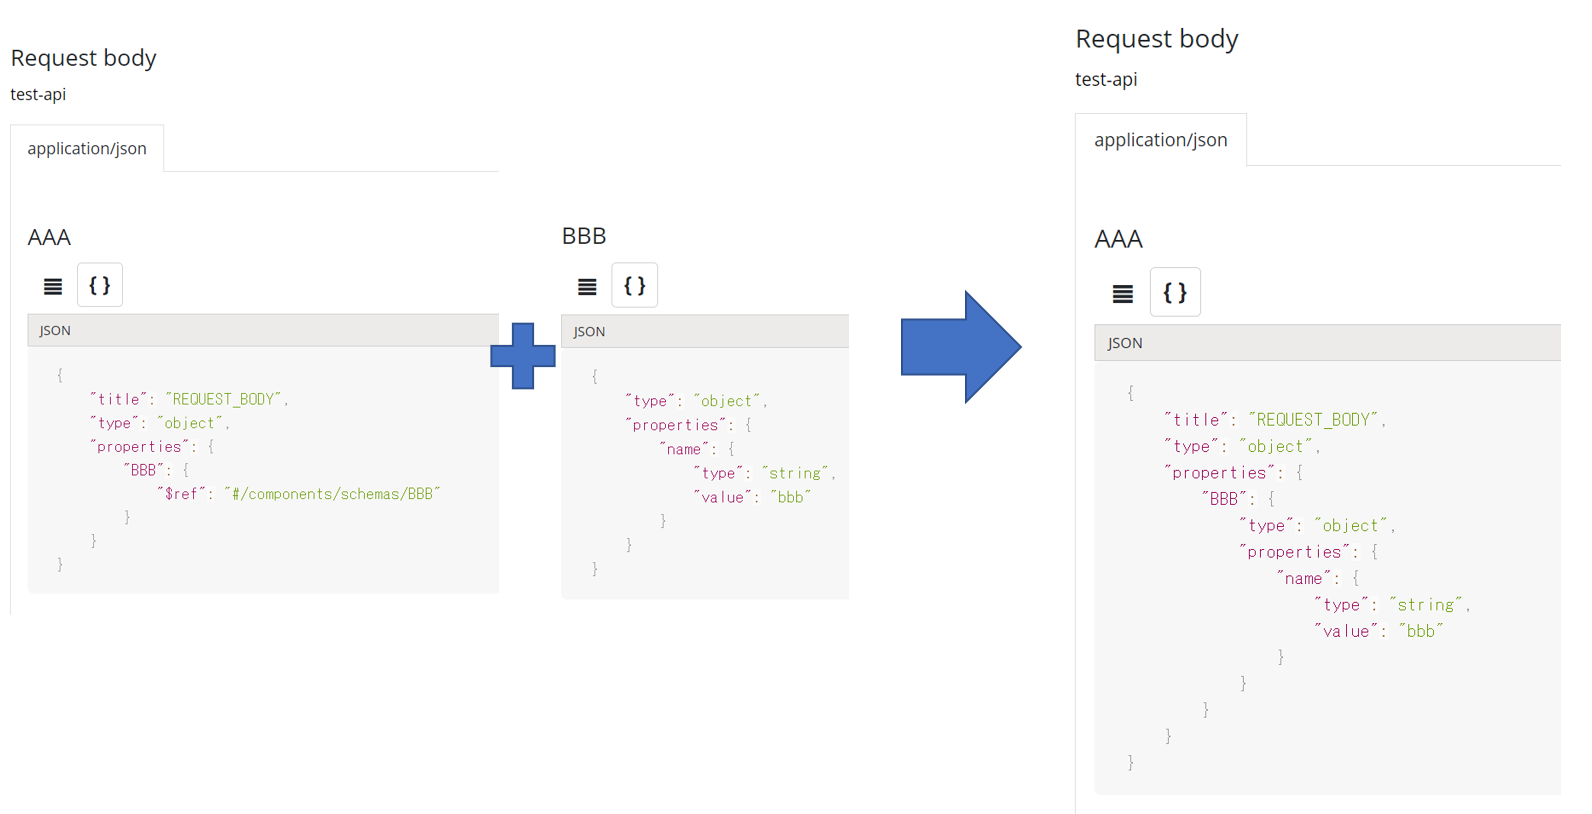1592x814 pixels.
Task: Click the JSON header of right AAA panel
Action: point(1328,343)
